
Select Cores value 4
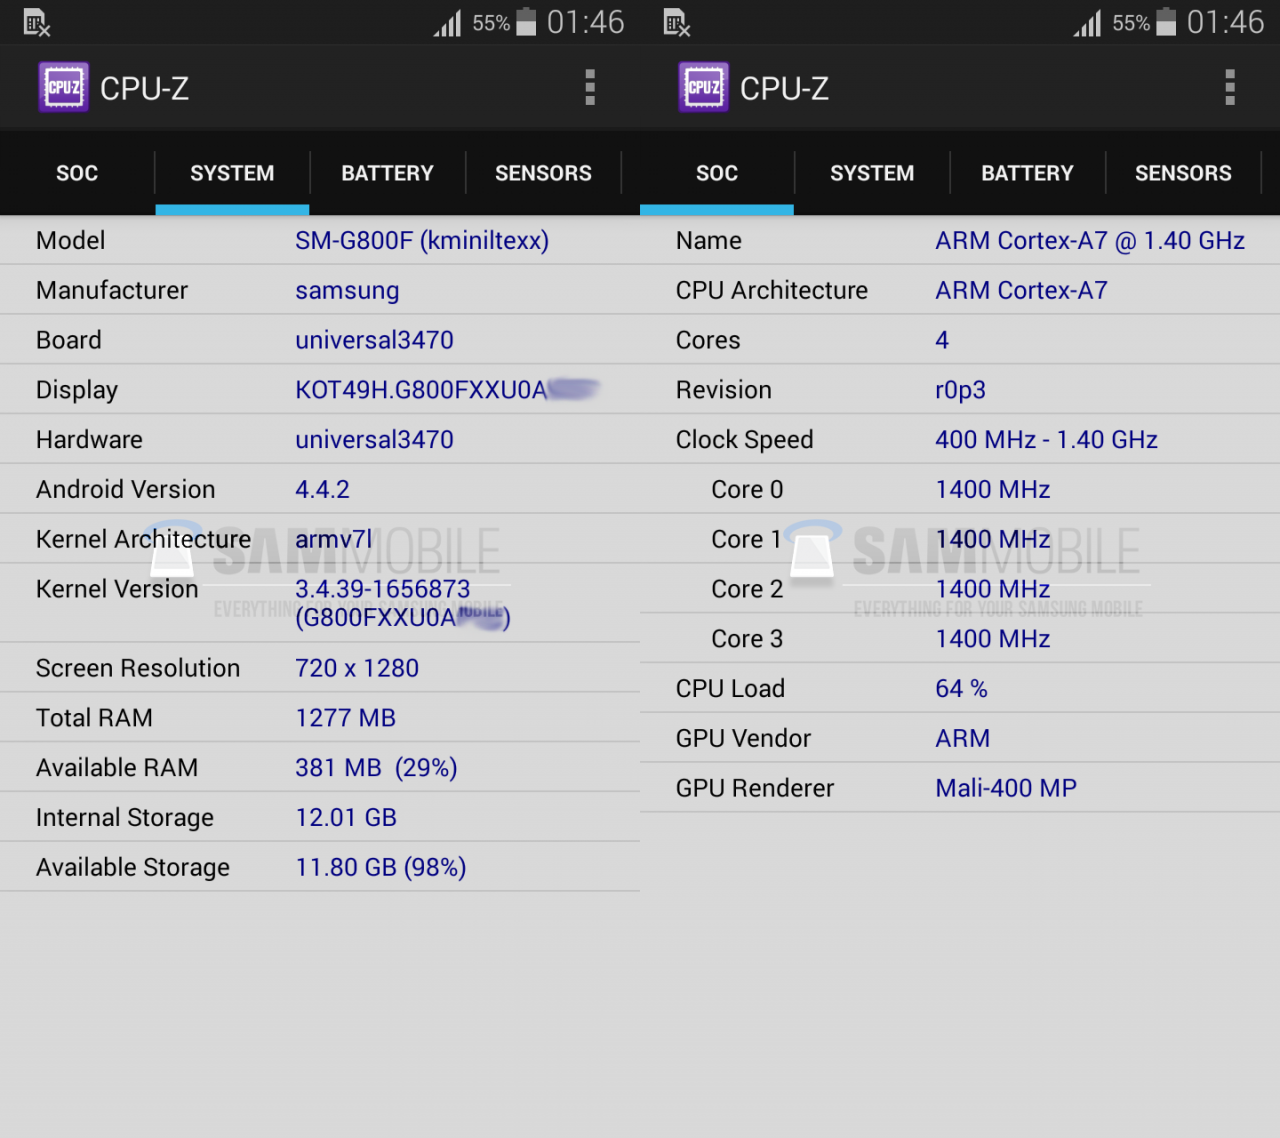(x=942, y=340)
